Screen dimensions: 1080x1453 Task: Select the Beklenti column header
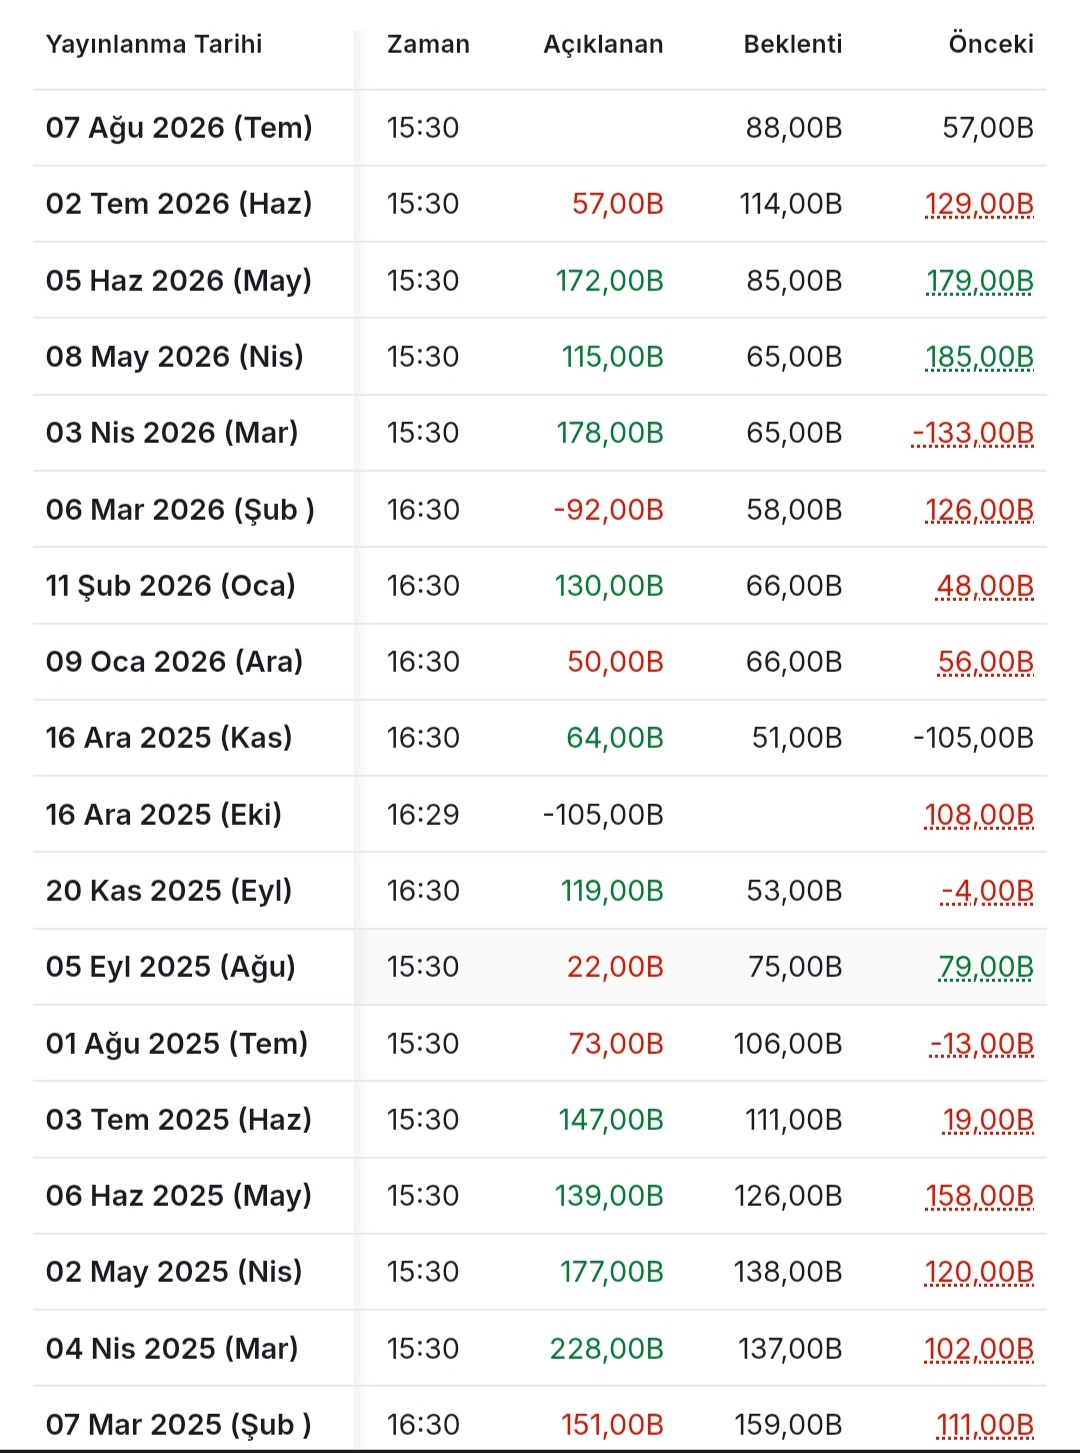[793, 44]
